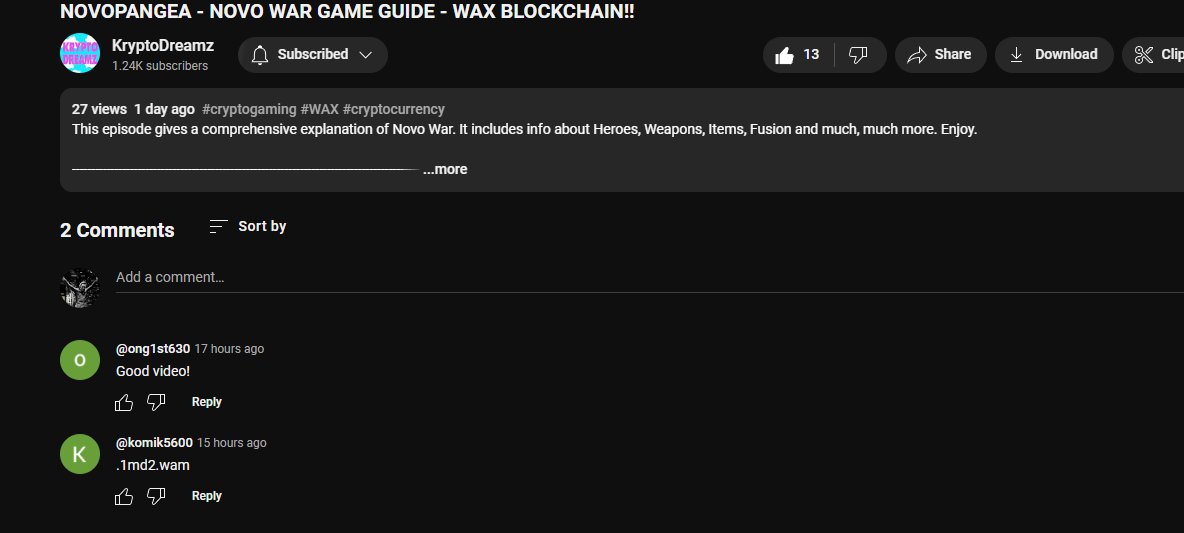Open the @ong1st630 username link

153,349
